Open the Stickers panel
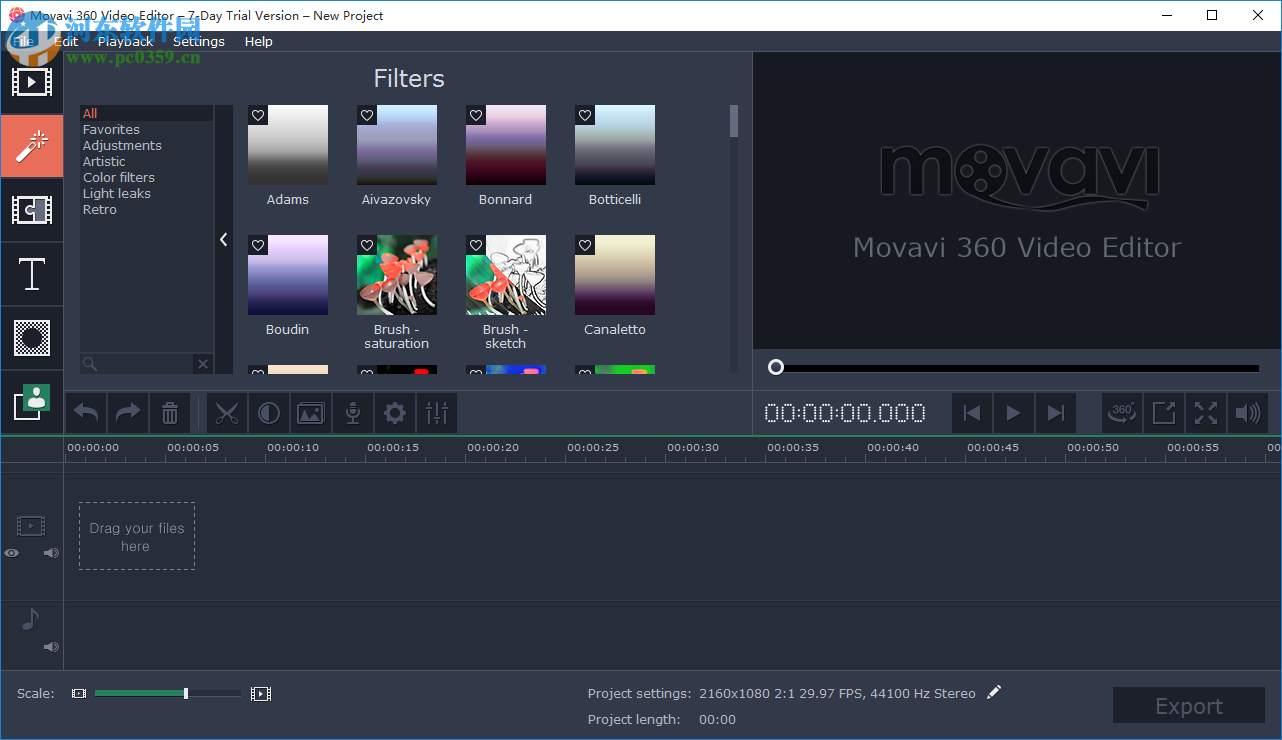Image resolution: width=1282 pixels, height=740 pixels. point(32,338)
